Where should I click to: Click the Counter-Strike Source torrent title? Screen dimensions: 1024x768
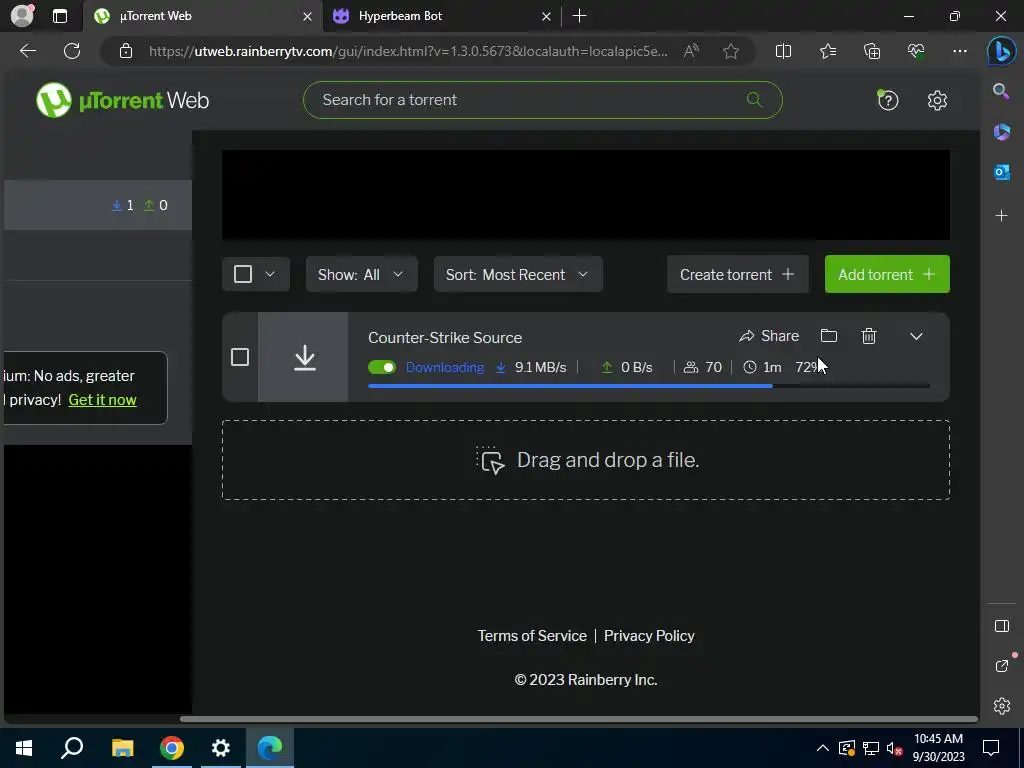point(445,338)
